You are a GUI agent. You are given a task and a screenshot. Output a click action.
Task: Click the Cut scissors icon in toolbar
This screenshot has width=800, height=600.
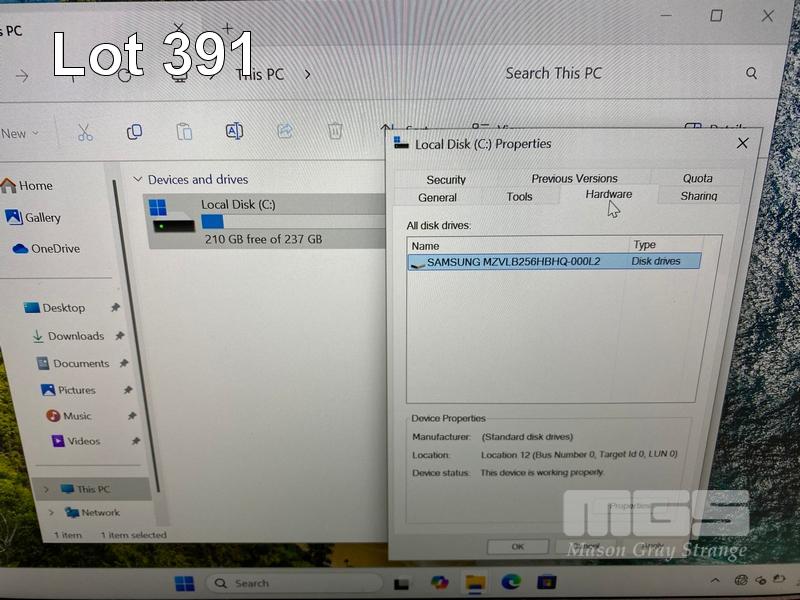pyautogui.click(x=85, y=132)
